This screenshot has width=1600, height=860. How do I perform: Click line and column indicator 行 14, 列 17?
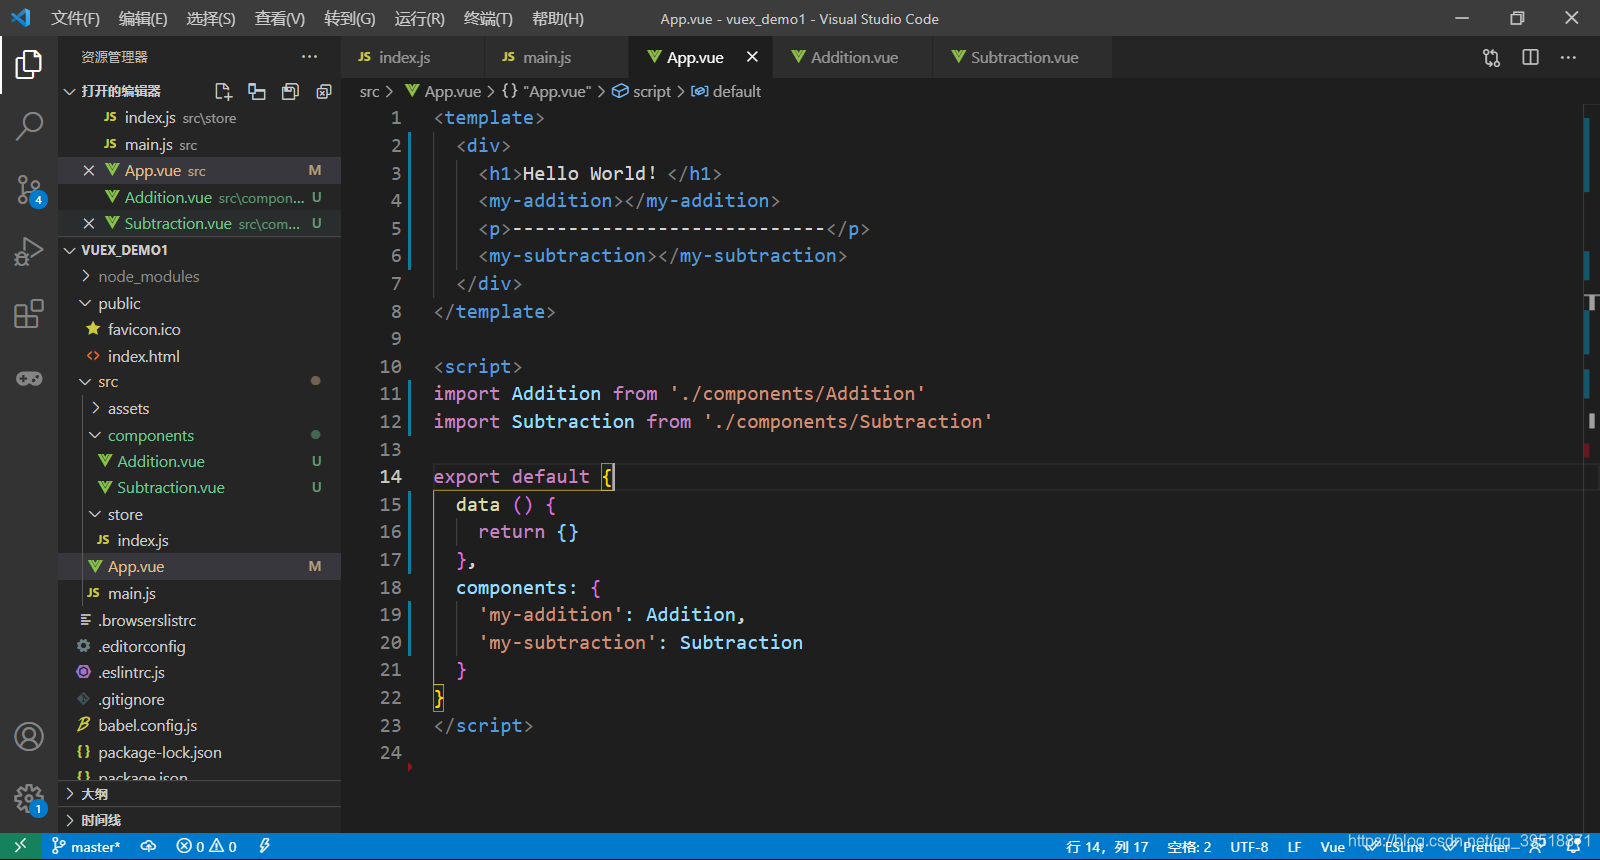(1107, 846)
